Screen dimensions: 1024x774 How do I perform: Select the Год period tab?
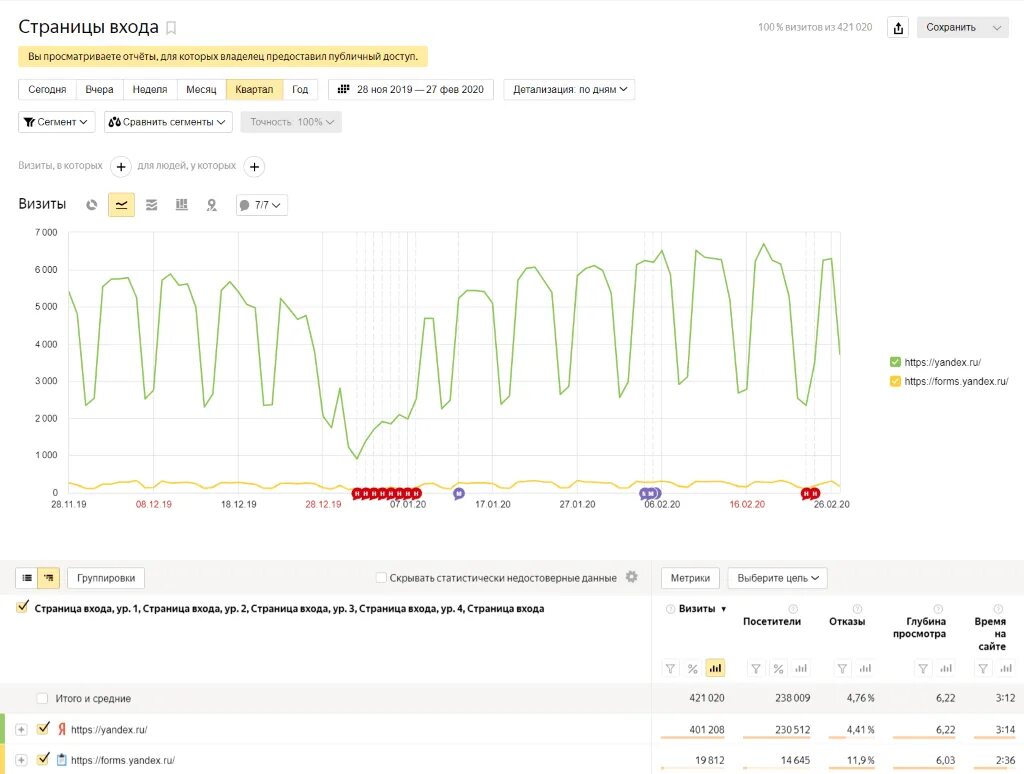pos(300,89)
